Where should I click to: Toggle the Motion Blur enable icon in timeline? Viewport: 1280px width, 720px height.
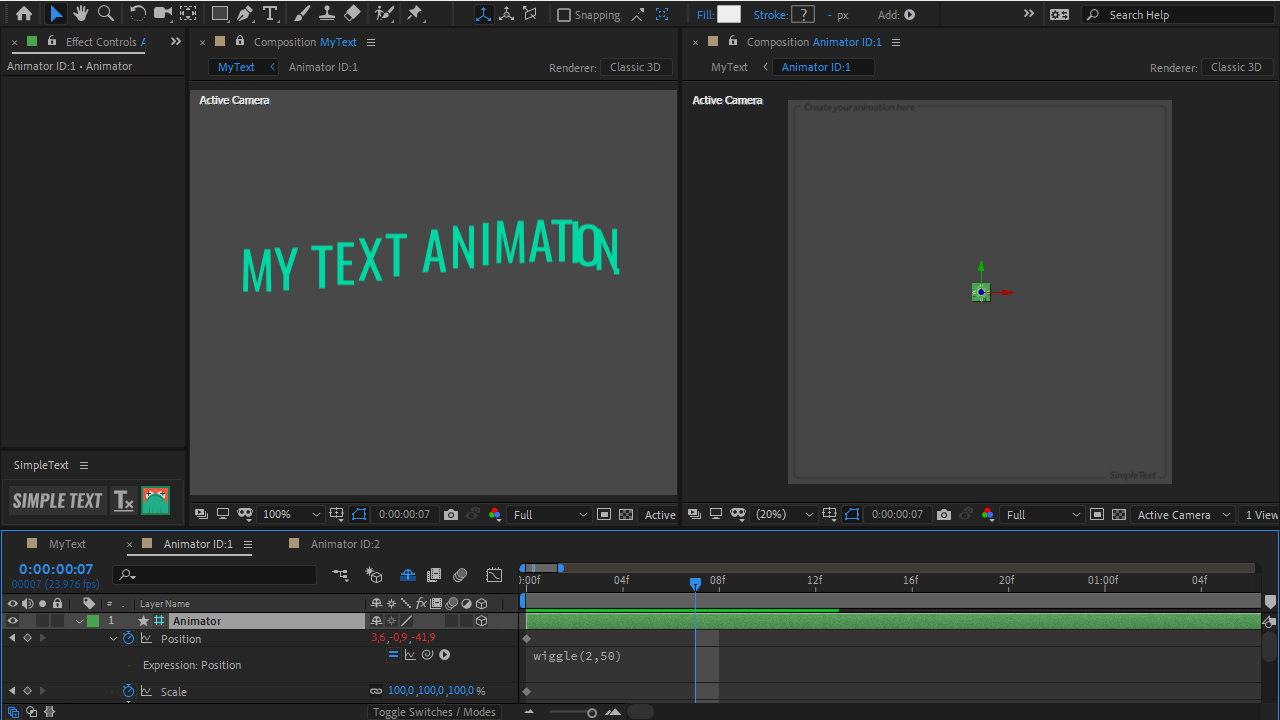[x=460, y=575]
